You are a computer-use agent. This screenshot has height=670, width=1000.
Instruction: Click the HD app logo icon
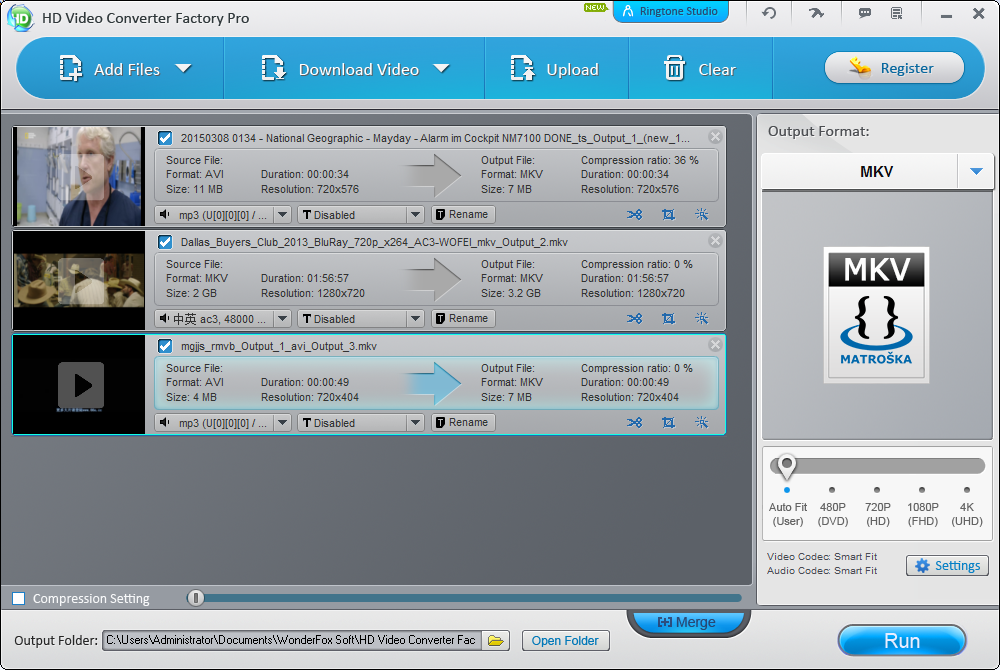(19, 17)
